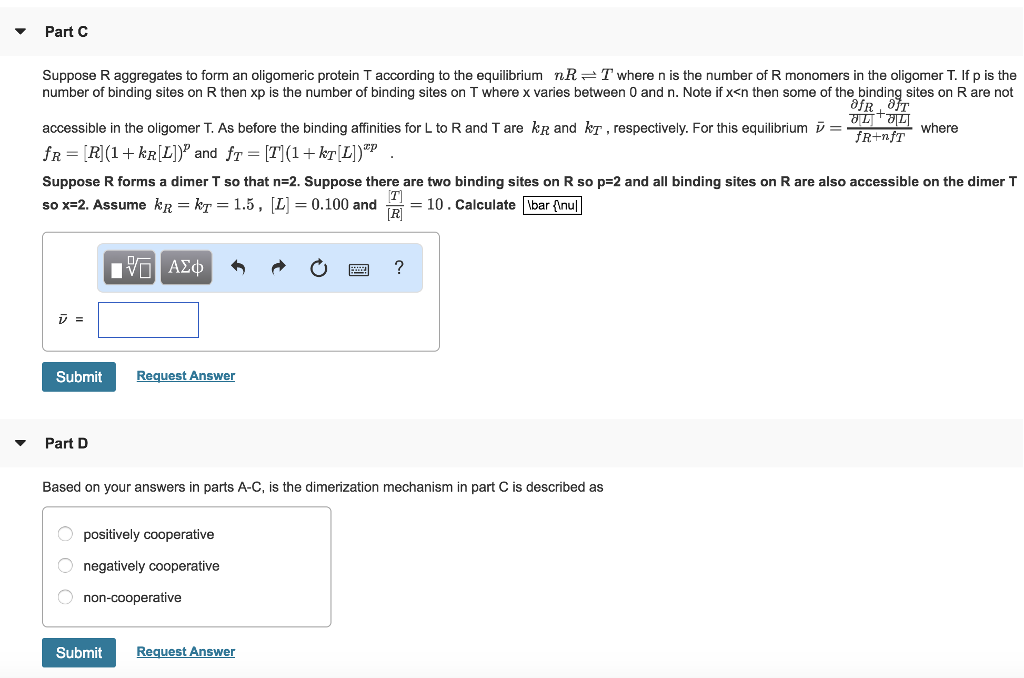Click the Part C header

pos(65,31)
